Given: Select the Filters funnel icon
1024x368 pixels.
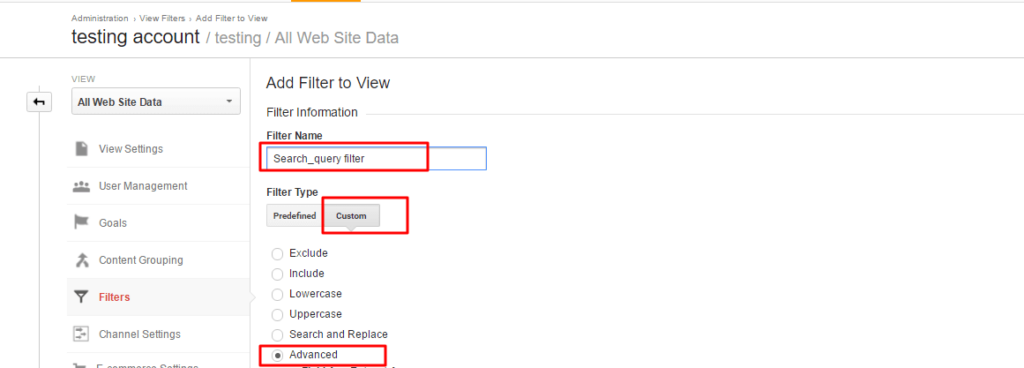Looking at the screenshot, I should pyautogui.click(x=81, y=297).
